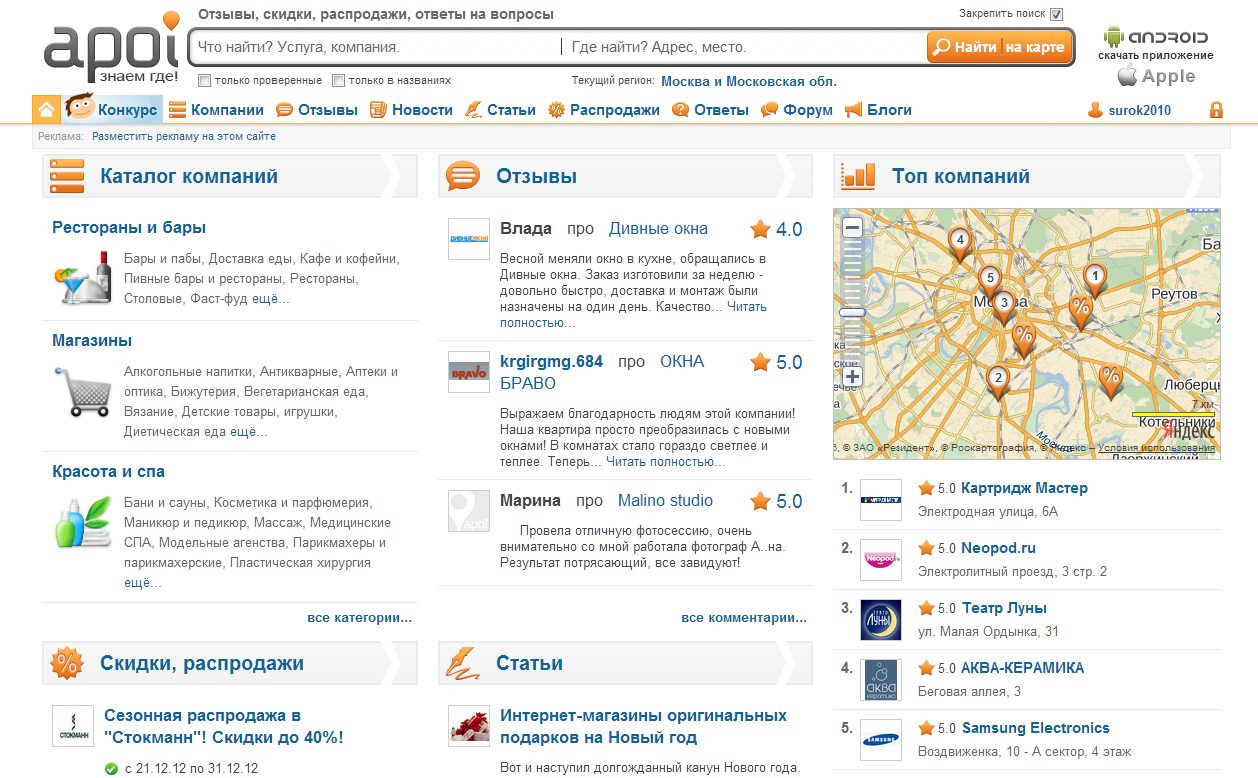Click map marker number 1
Viewport: 1258px width, 778px height.
click(1095, 279)
